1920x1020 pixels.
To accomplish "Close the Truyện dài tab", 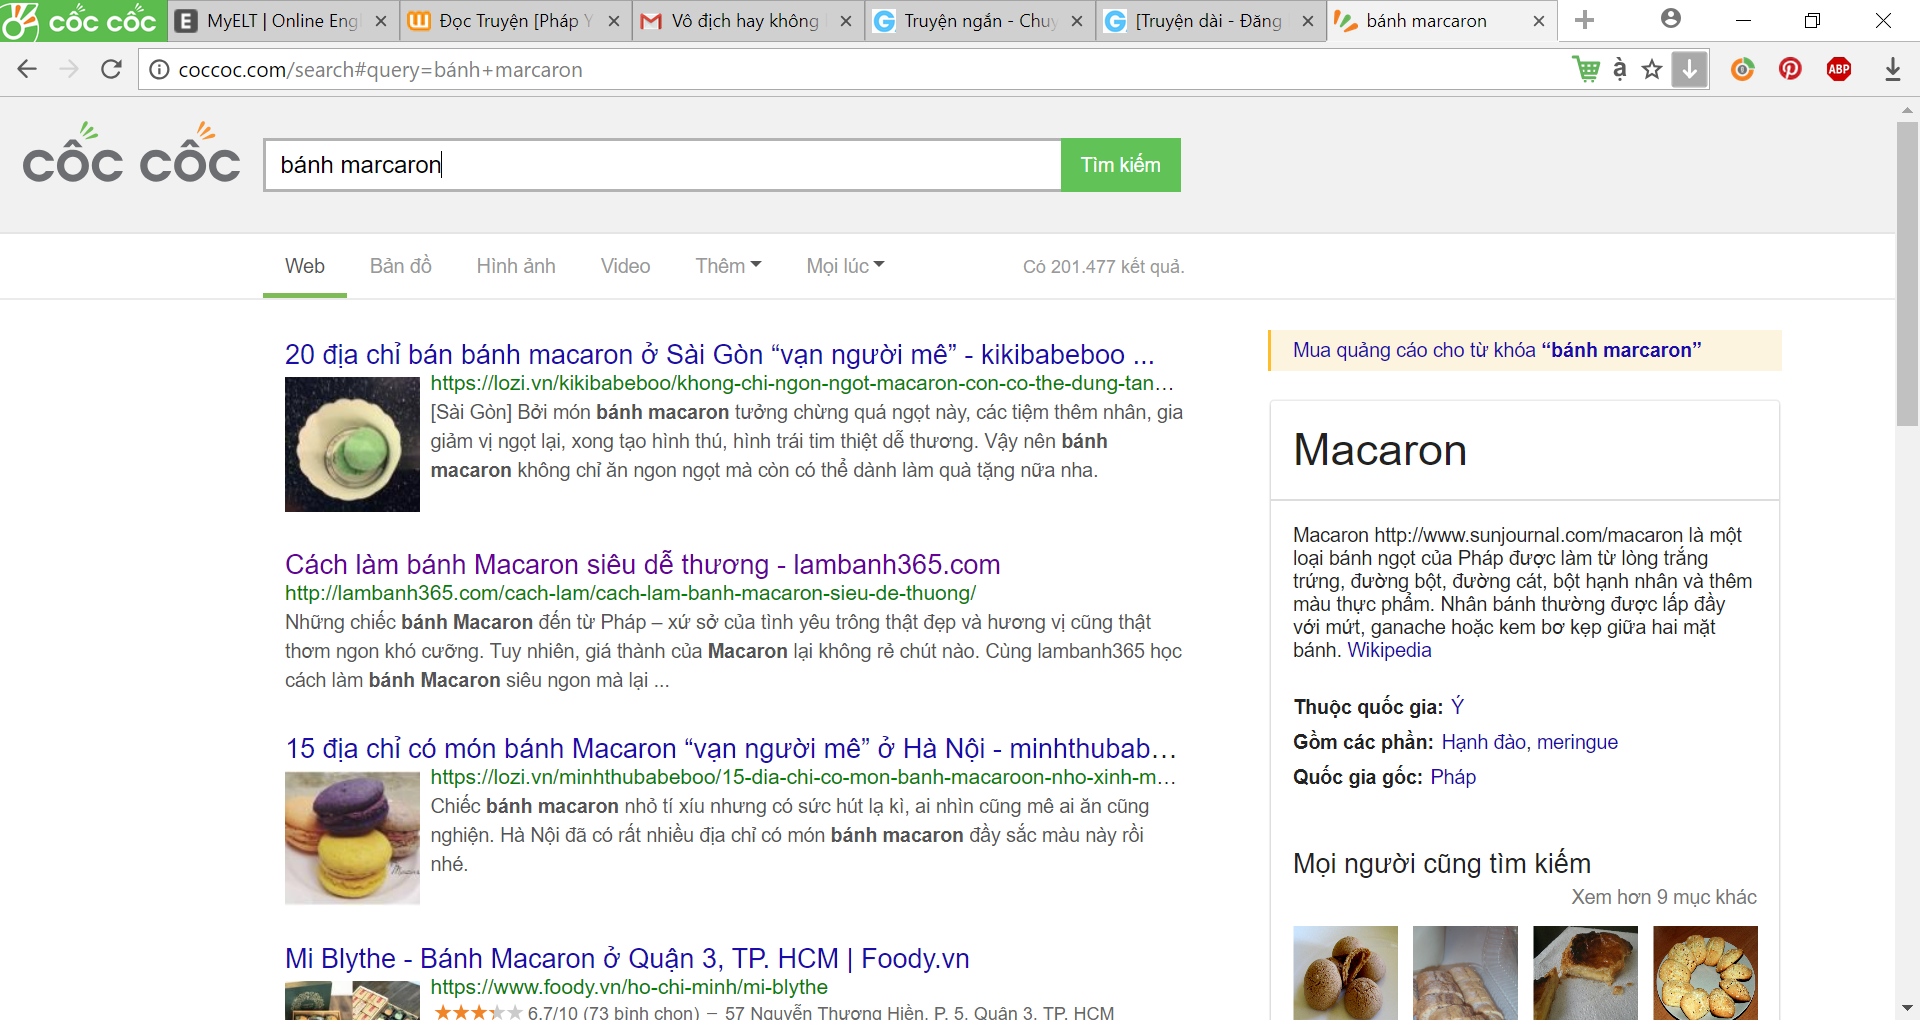I will pos(1308,21).
